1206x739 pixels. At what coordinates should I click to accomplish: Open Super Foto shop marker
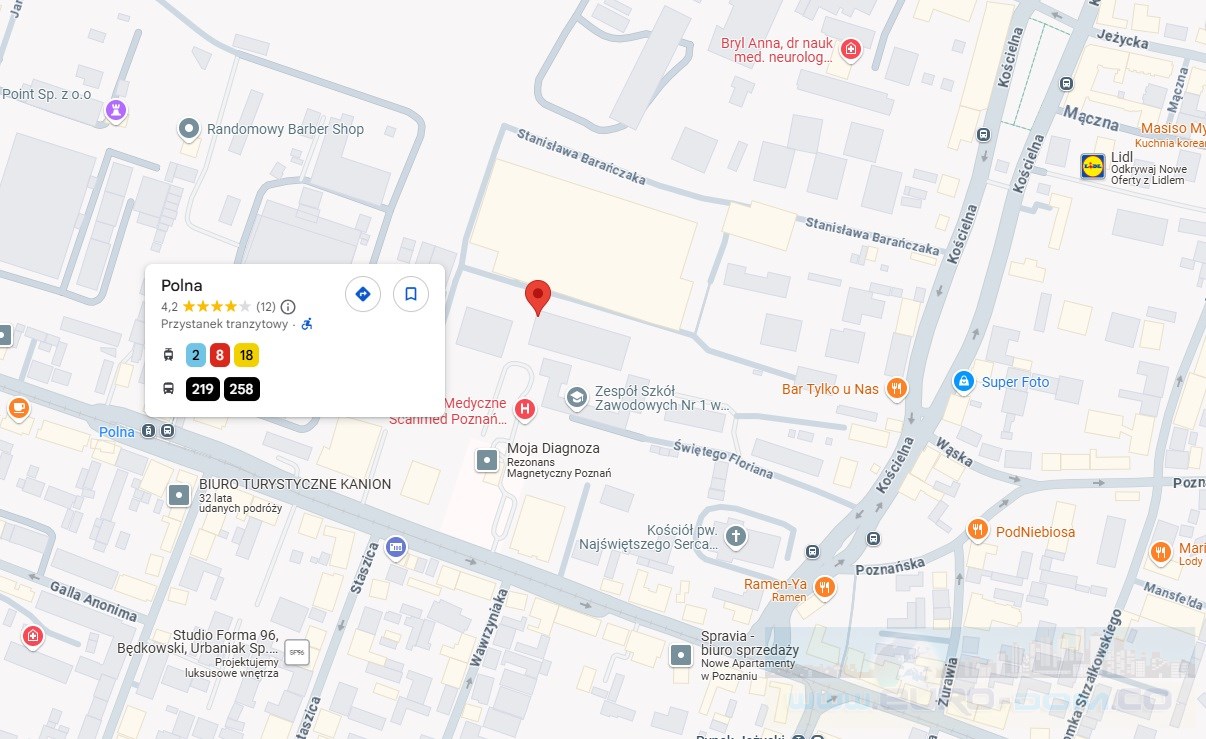click(x=963, y=381)
